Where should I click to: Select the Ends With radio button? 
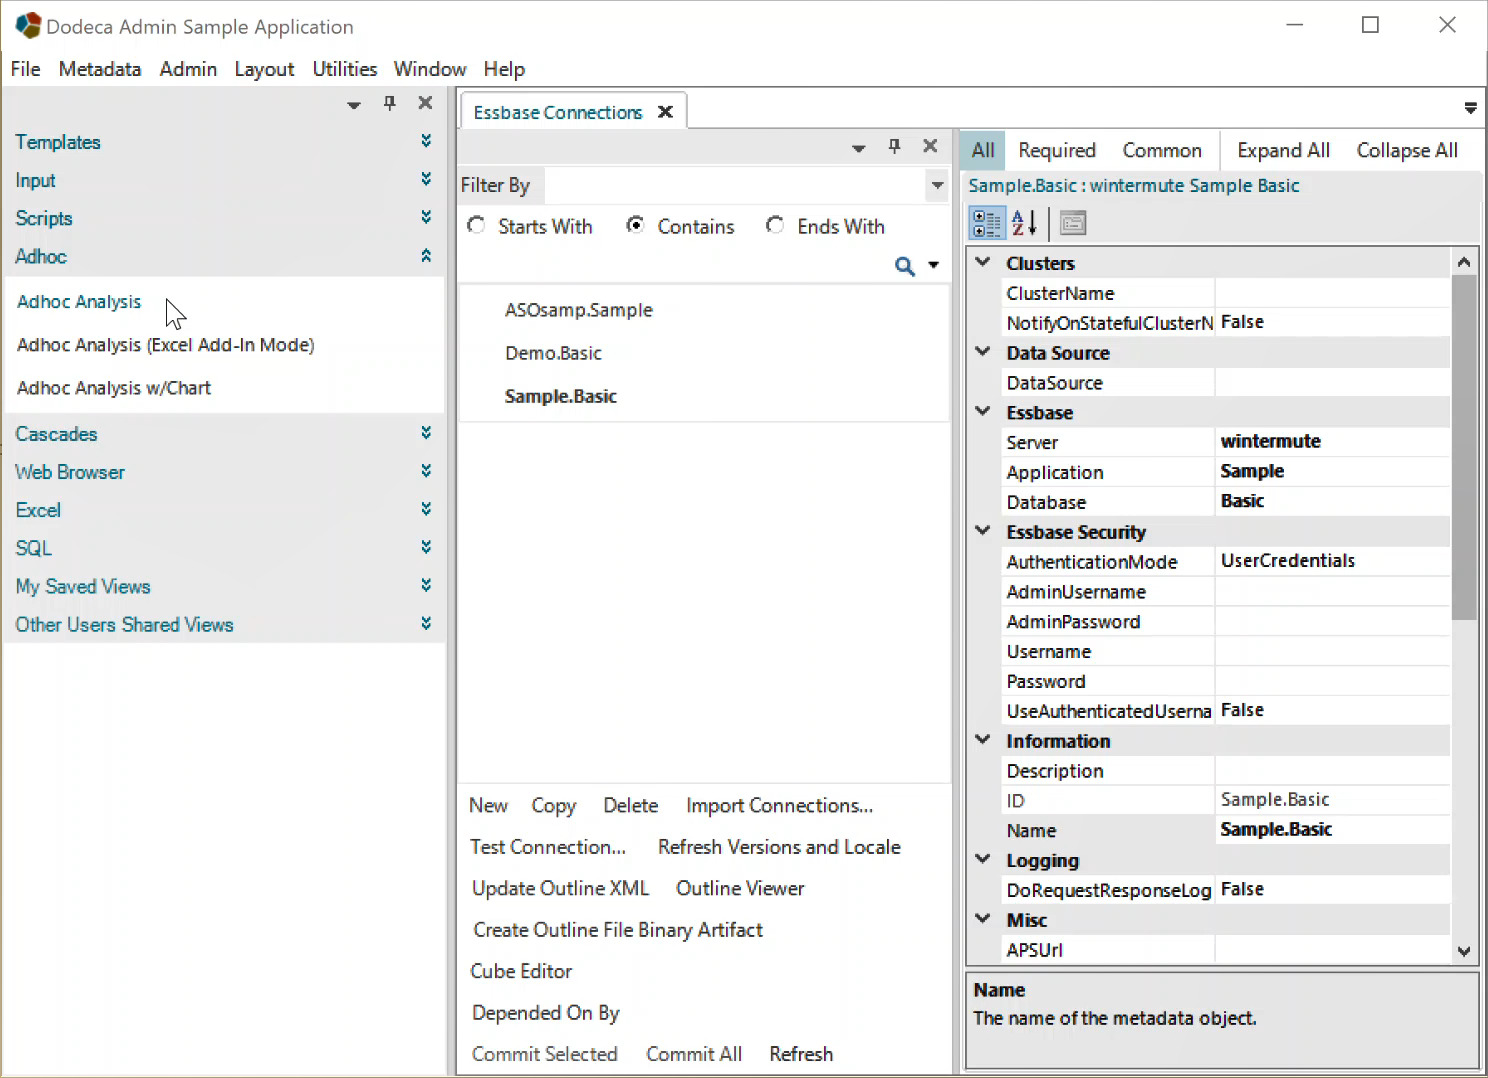pos(775,225)
